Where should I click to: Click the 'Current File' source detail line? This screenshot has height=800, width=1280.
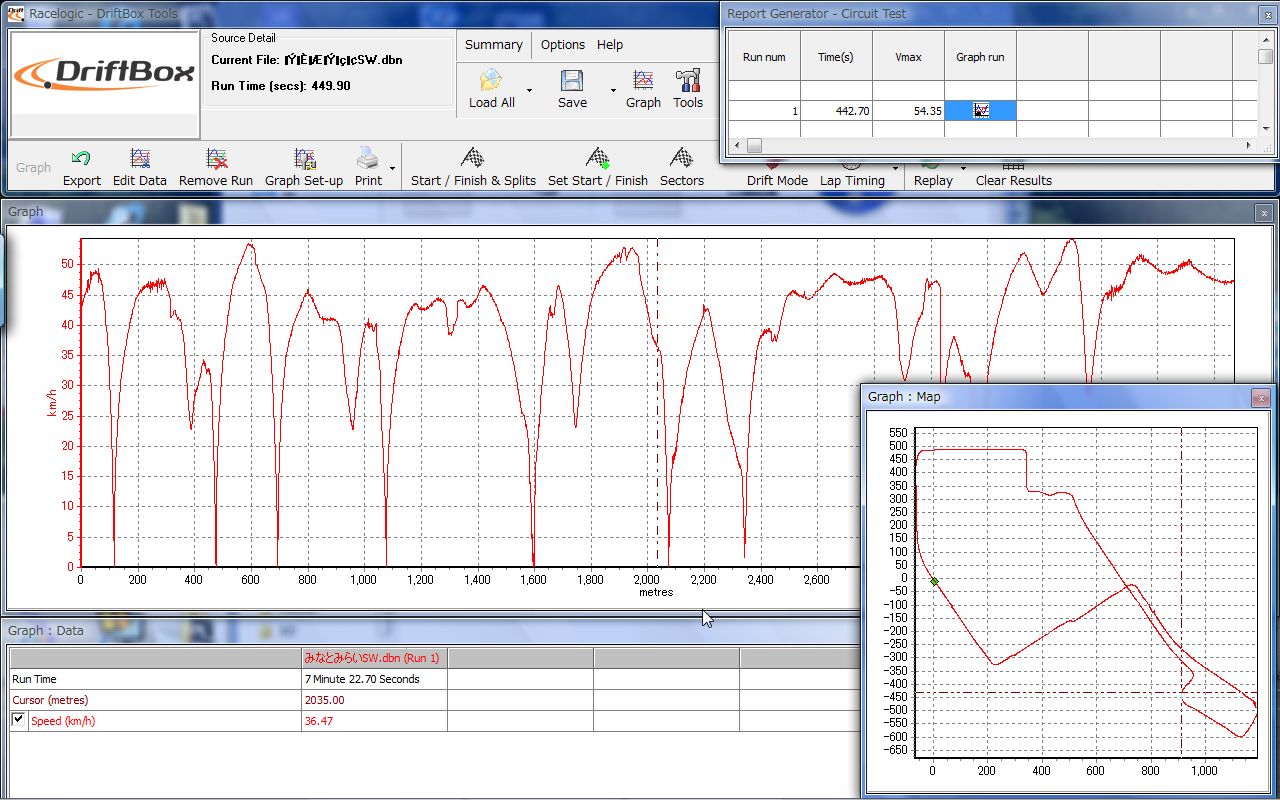click(307, 60)
